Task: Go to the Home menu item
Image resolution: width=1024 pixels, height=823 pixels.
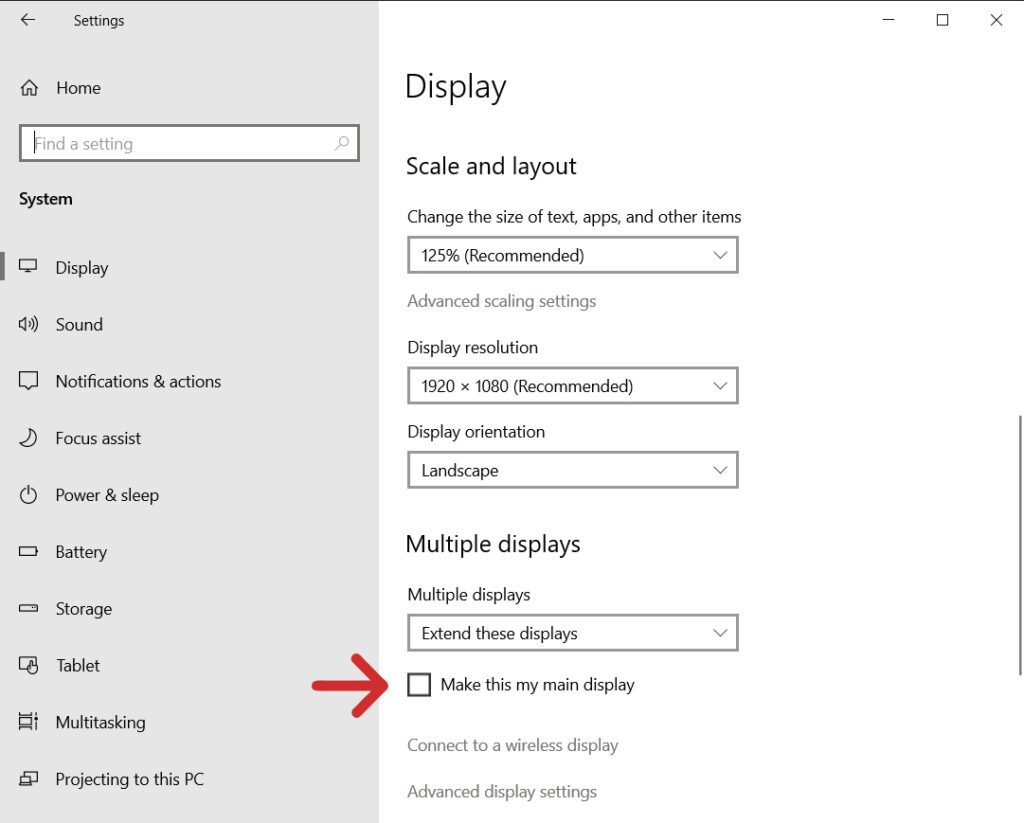Action: click(x=78, y=88)
